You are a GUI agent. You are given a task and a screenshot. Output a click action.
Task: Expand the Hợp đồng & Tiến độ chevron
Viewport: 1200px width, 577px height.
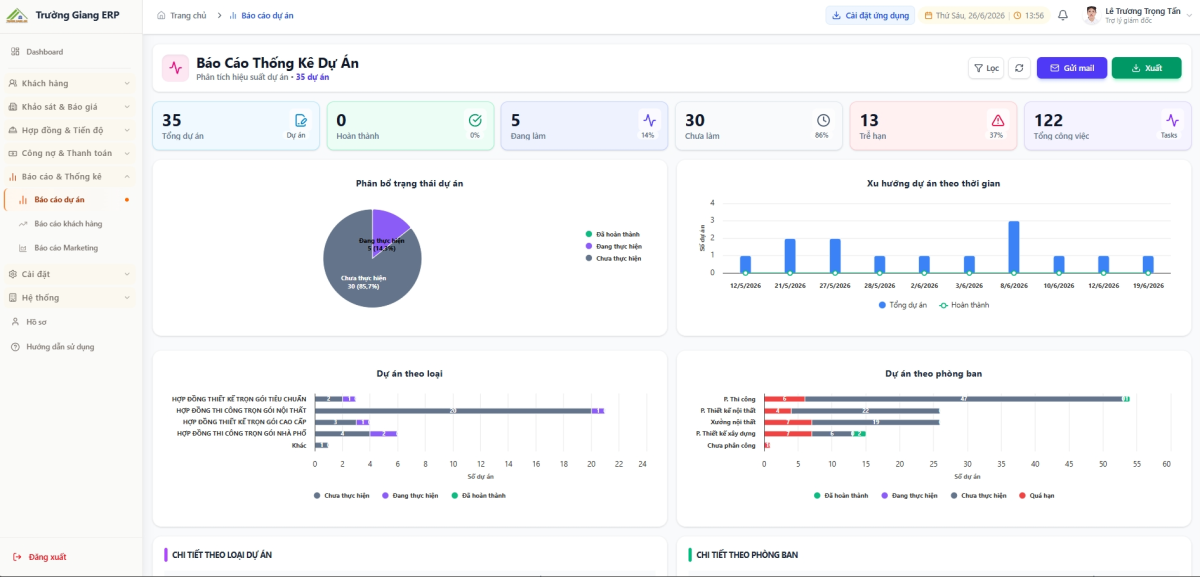click(126, 130)
